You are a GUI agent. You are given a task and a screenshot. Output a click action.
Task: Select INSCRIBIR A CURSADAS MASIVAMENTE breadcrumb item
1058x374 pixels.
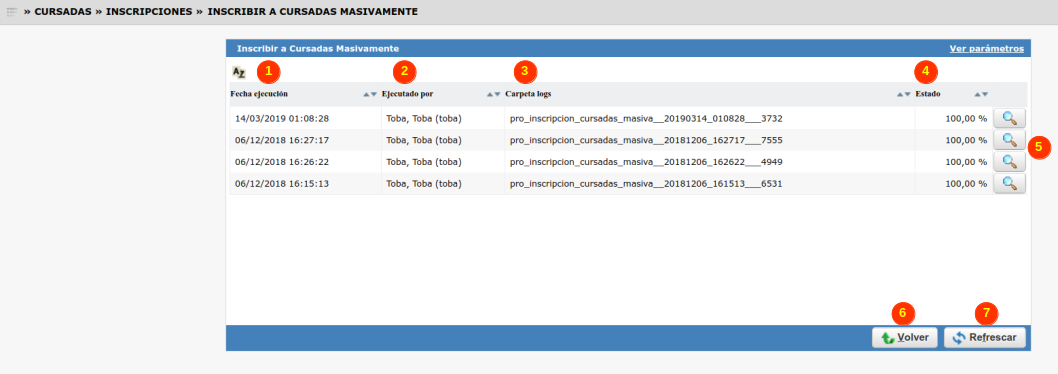pos(312,12)
